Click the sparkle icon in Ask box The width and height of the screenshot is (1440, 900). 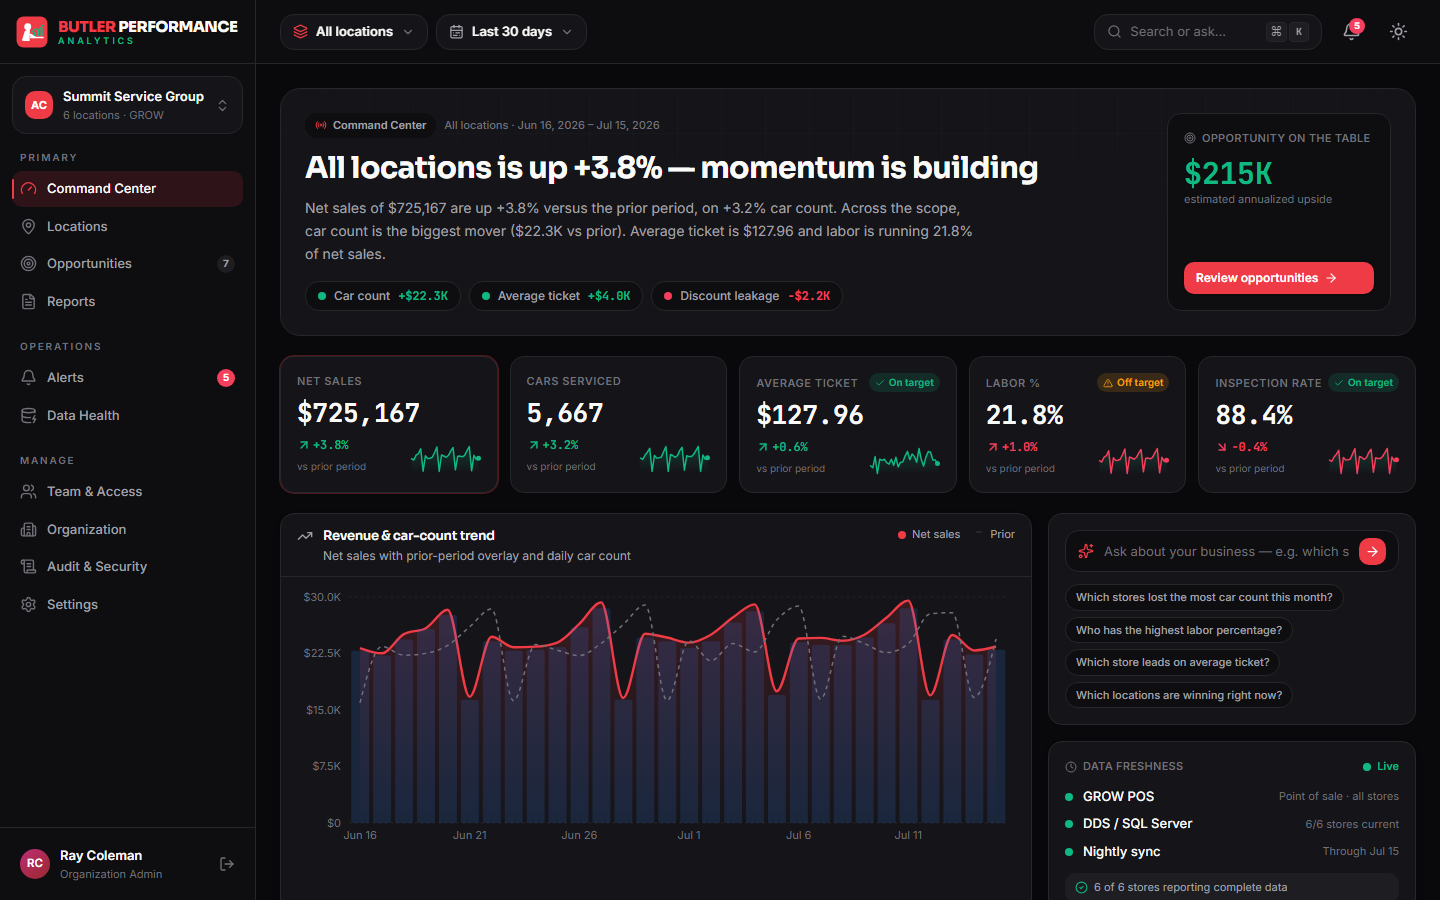[x=1086, y=551]
